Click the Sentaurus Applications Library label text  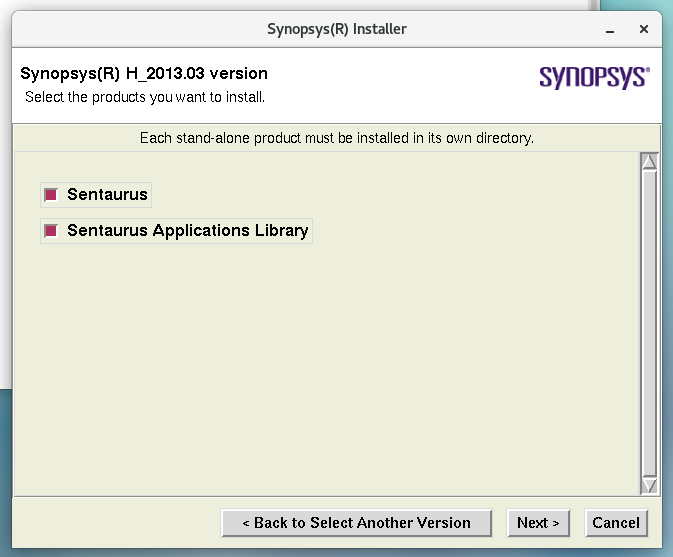coord(187,231)
